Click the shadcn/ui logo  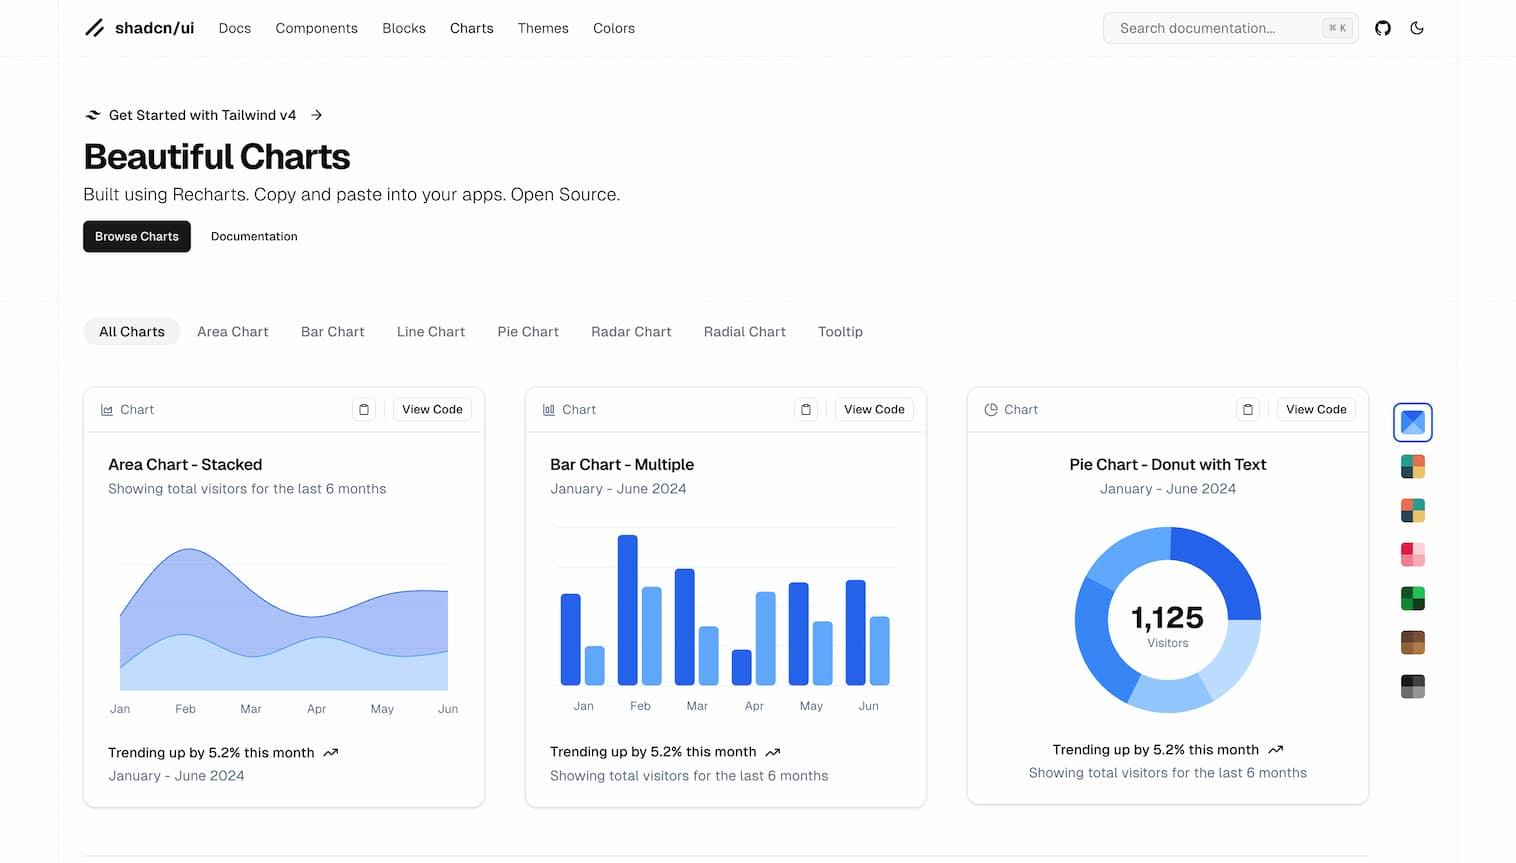[x=139, y=28]
